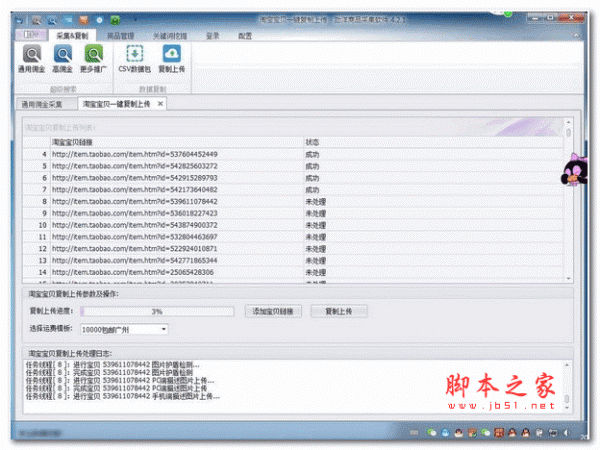Click the 通用佣金 search icon
This screenshot has height=450, width=600.
pos(31,55)
